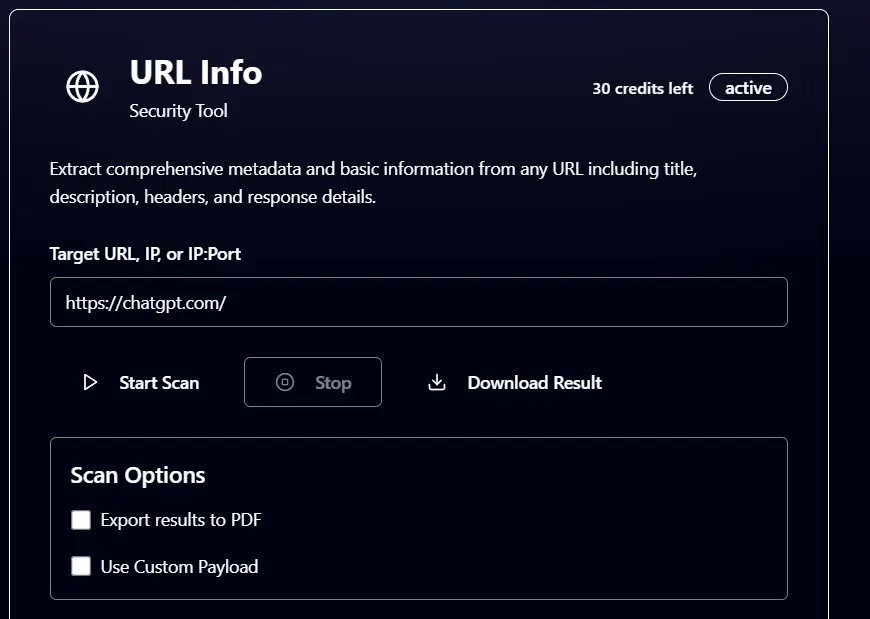Click the 'Use Custom Payload' label text
870x619 pixels.
coord(179,567)
